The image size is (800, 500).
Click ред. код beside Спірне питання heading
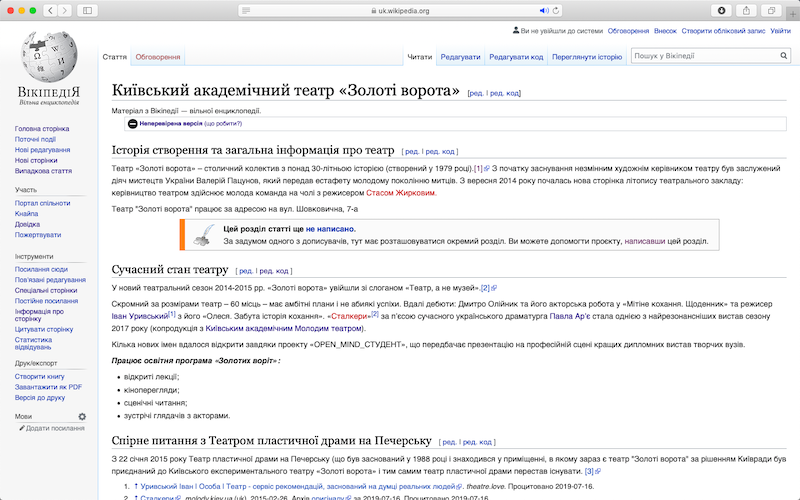477,442
